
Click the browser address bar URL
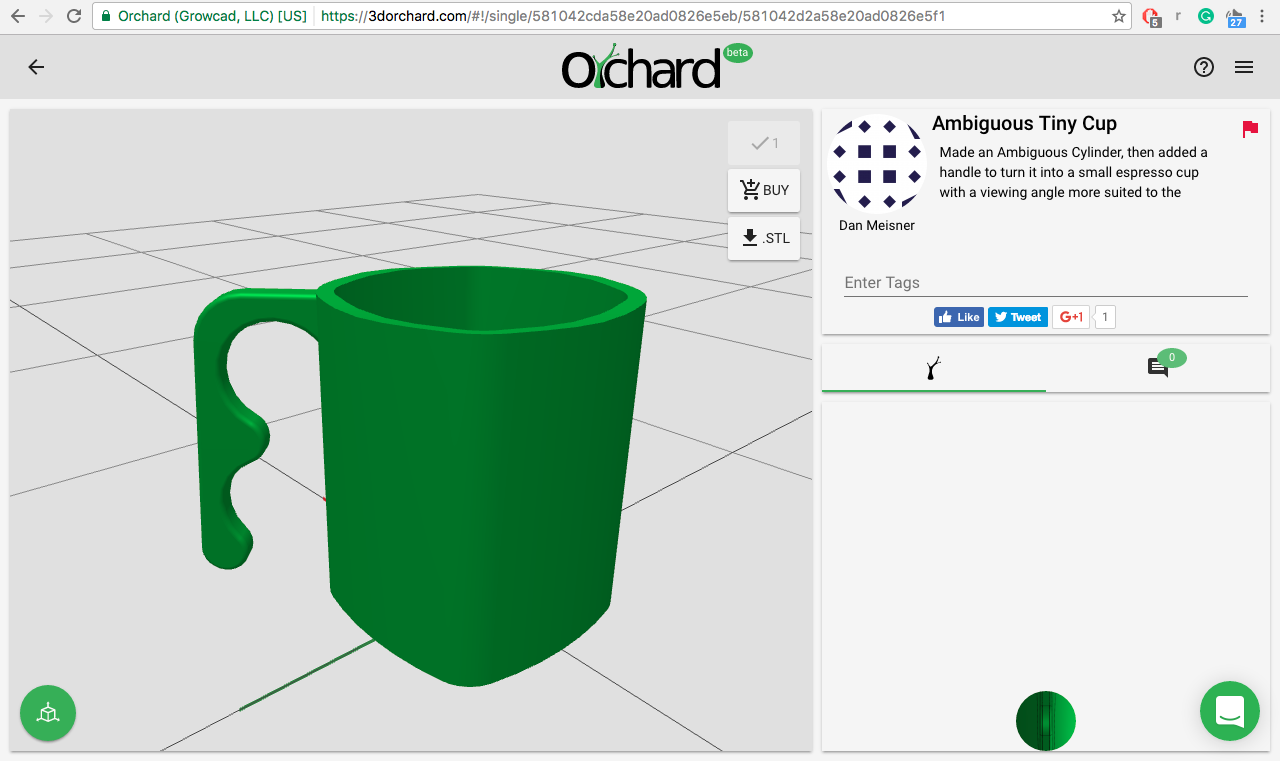pyautogui.click(x=632, y=16)
